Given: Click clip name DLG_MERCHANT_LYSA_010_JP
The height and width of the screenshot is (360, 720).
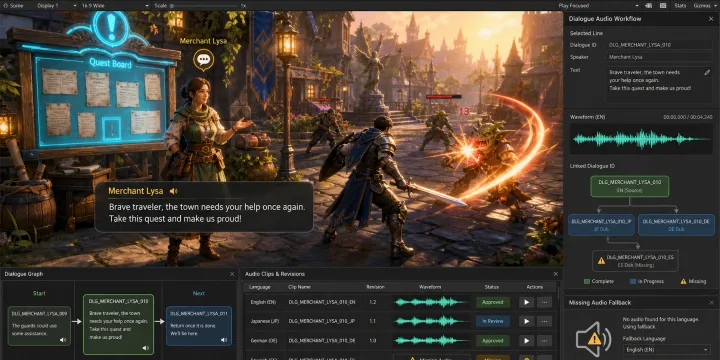Looking at the screenshot, I should pyautogui.click(x=322, y=321).
